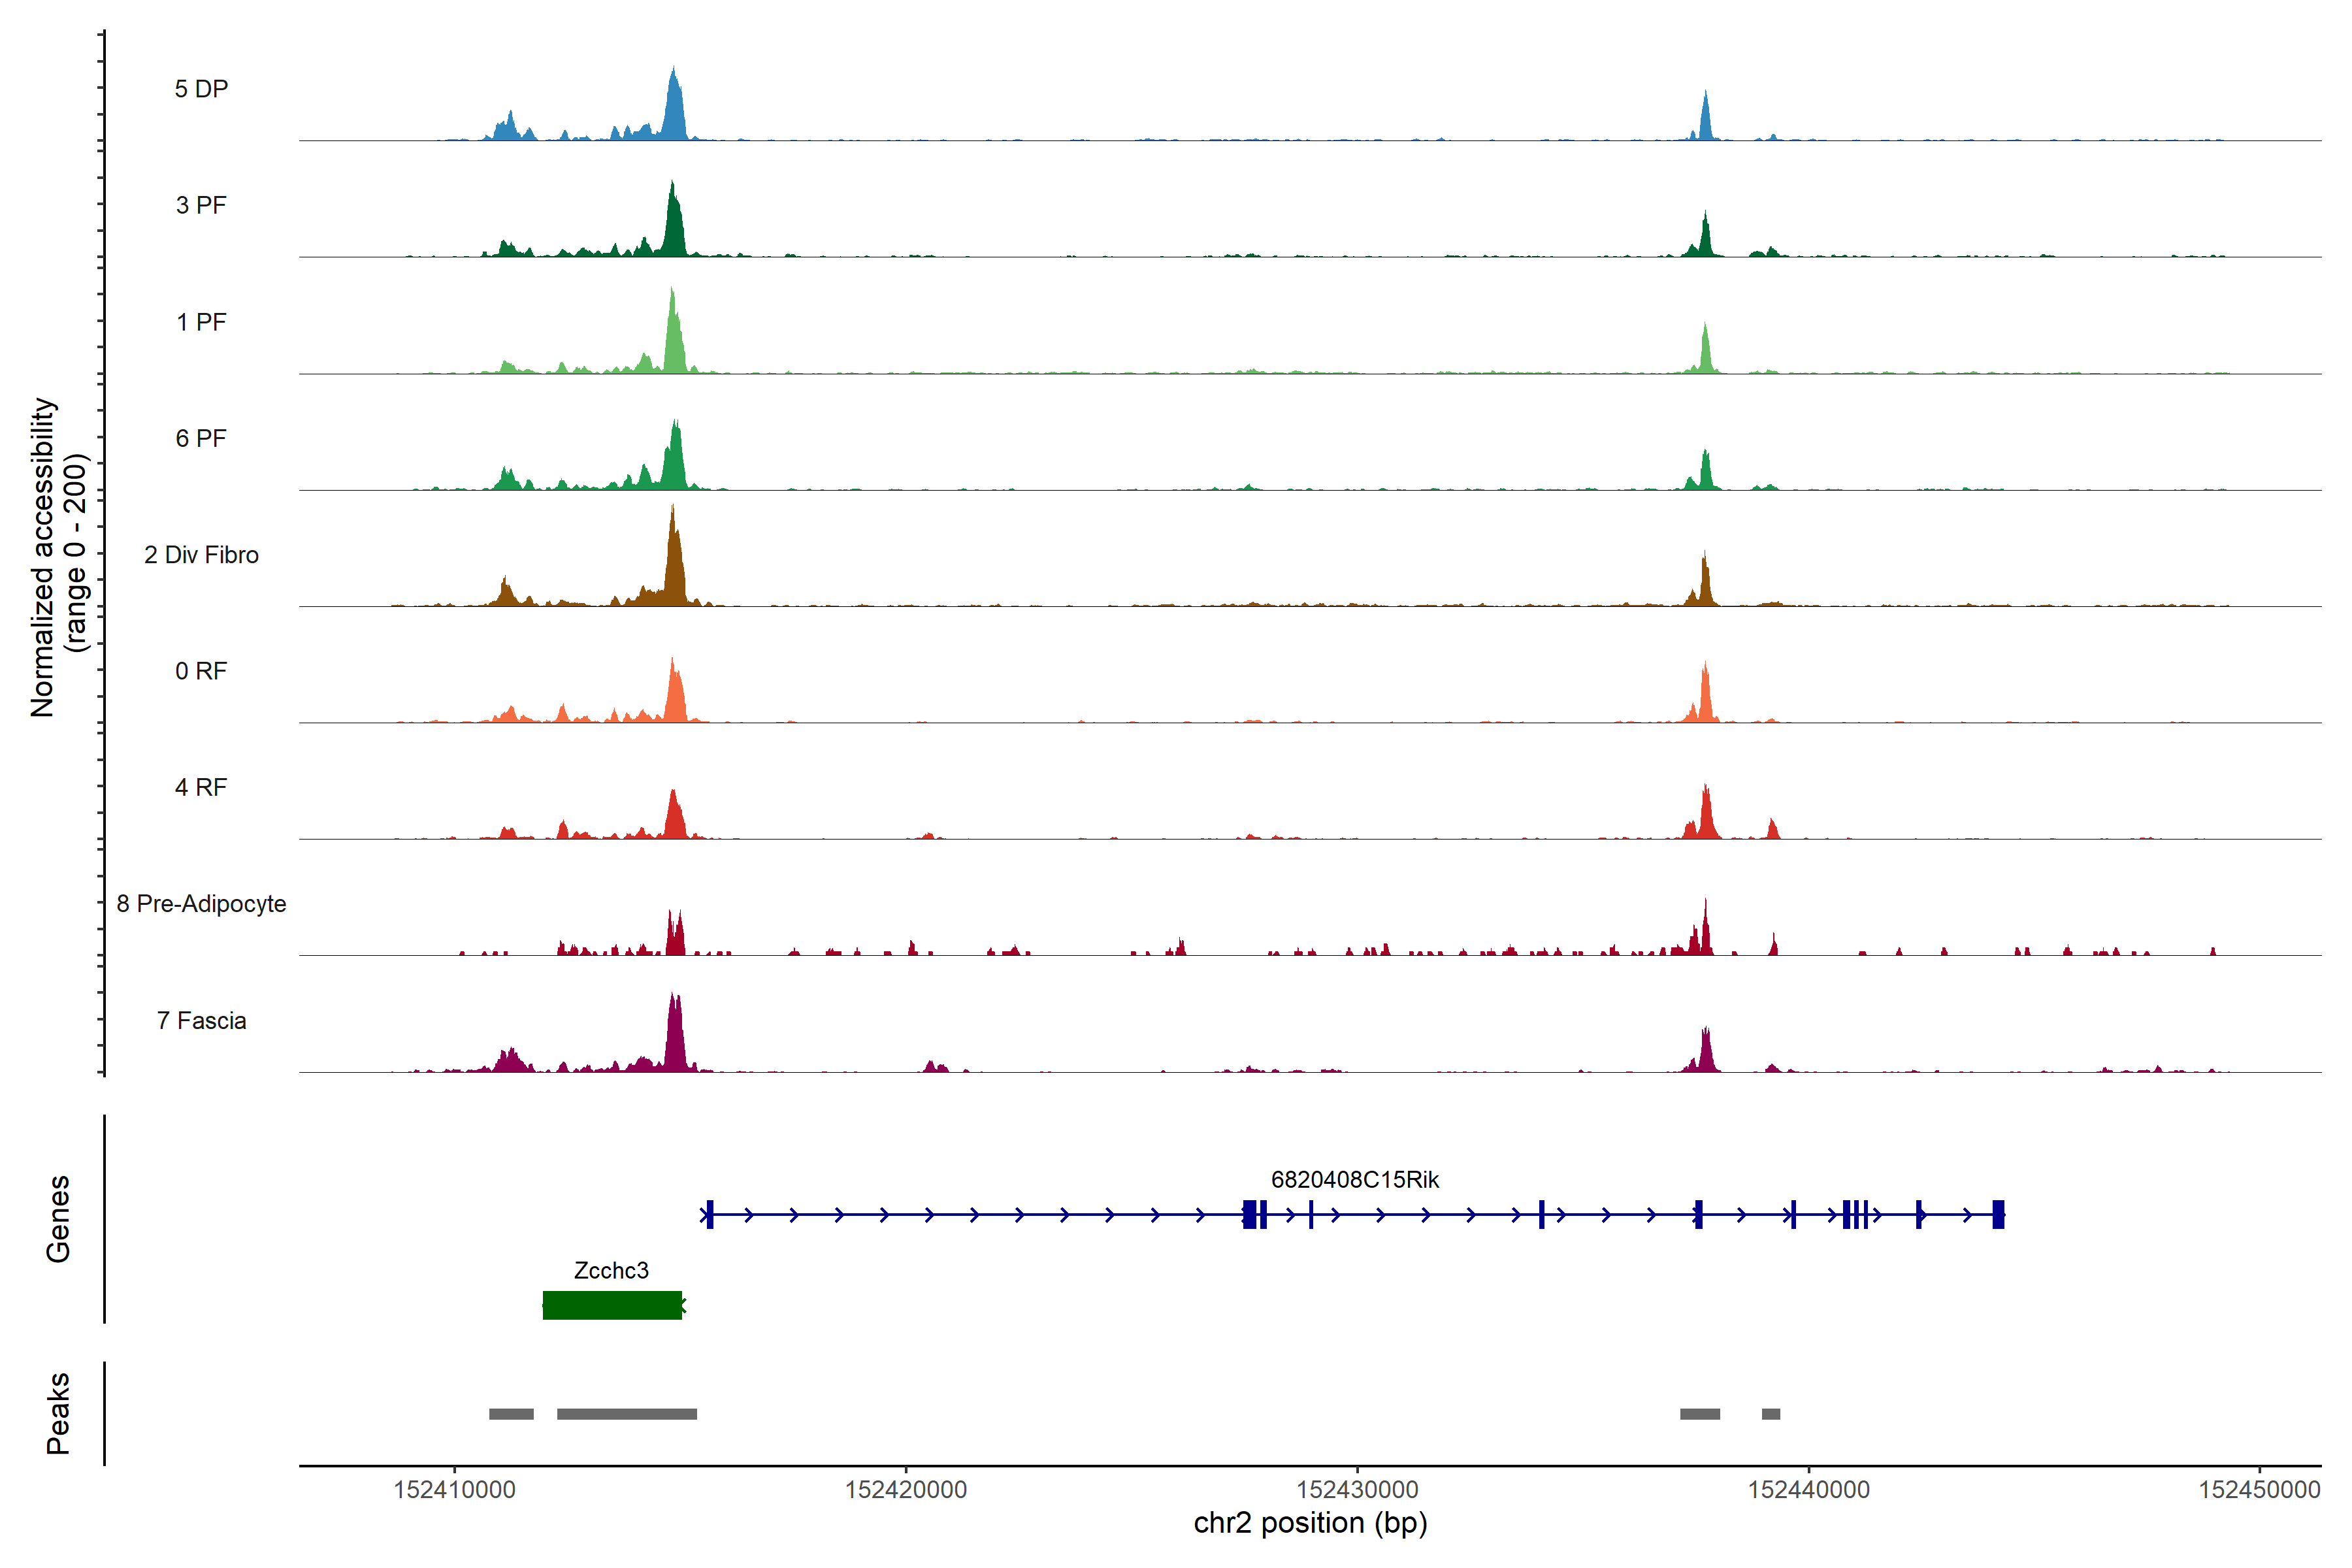This screenshot has height=1568, width=2352.
Task: Click the leftmost gray peak bar
Action: (511, 1414)
